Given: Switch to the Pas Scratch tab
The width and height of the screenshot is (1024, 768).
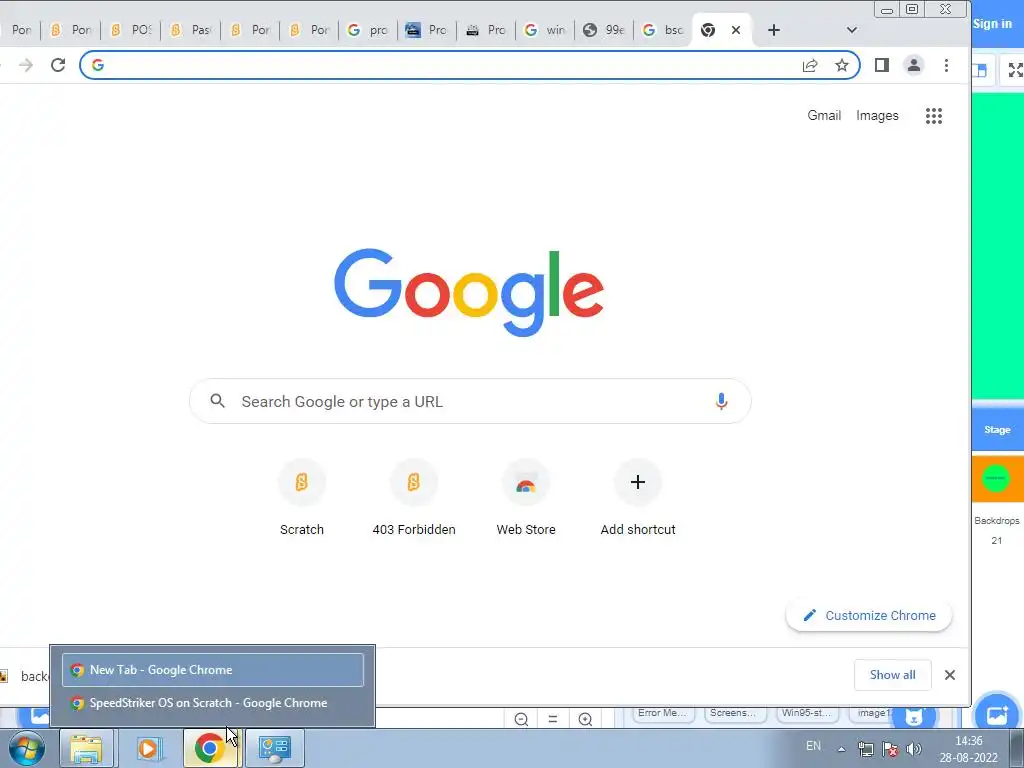Looking at the screenshot, I should (x=191, y=30).
